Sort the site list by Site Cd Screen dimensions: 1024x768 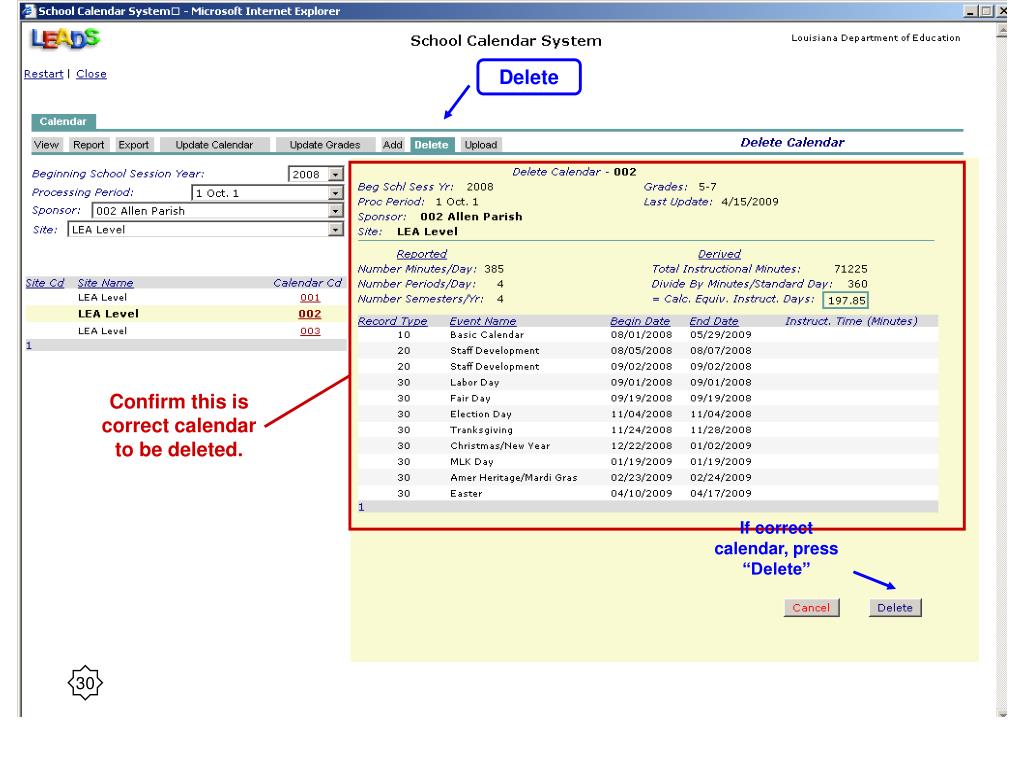point(45,283)
